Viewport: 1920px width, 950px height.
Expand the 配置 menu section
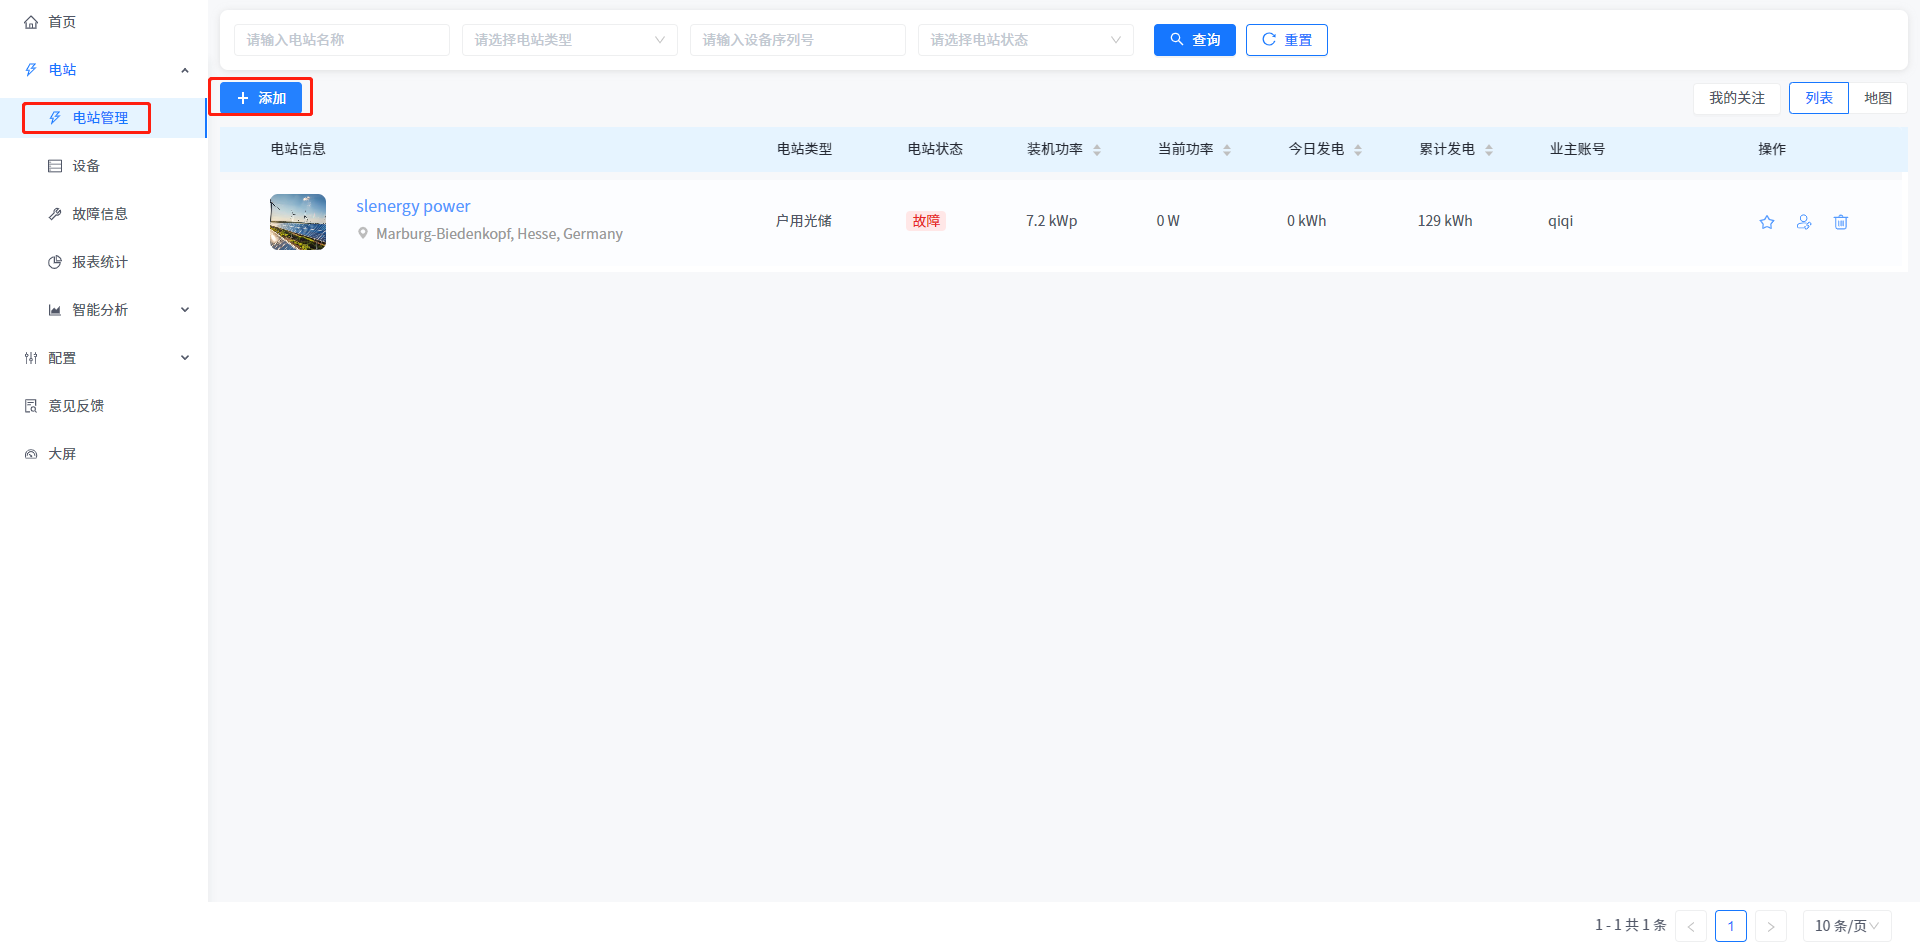62,358
